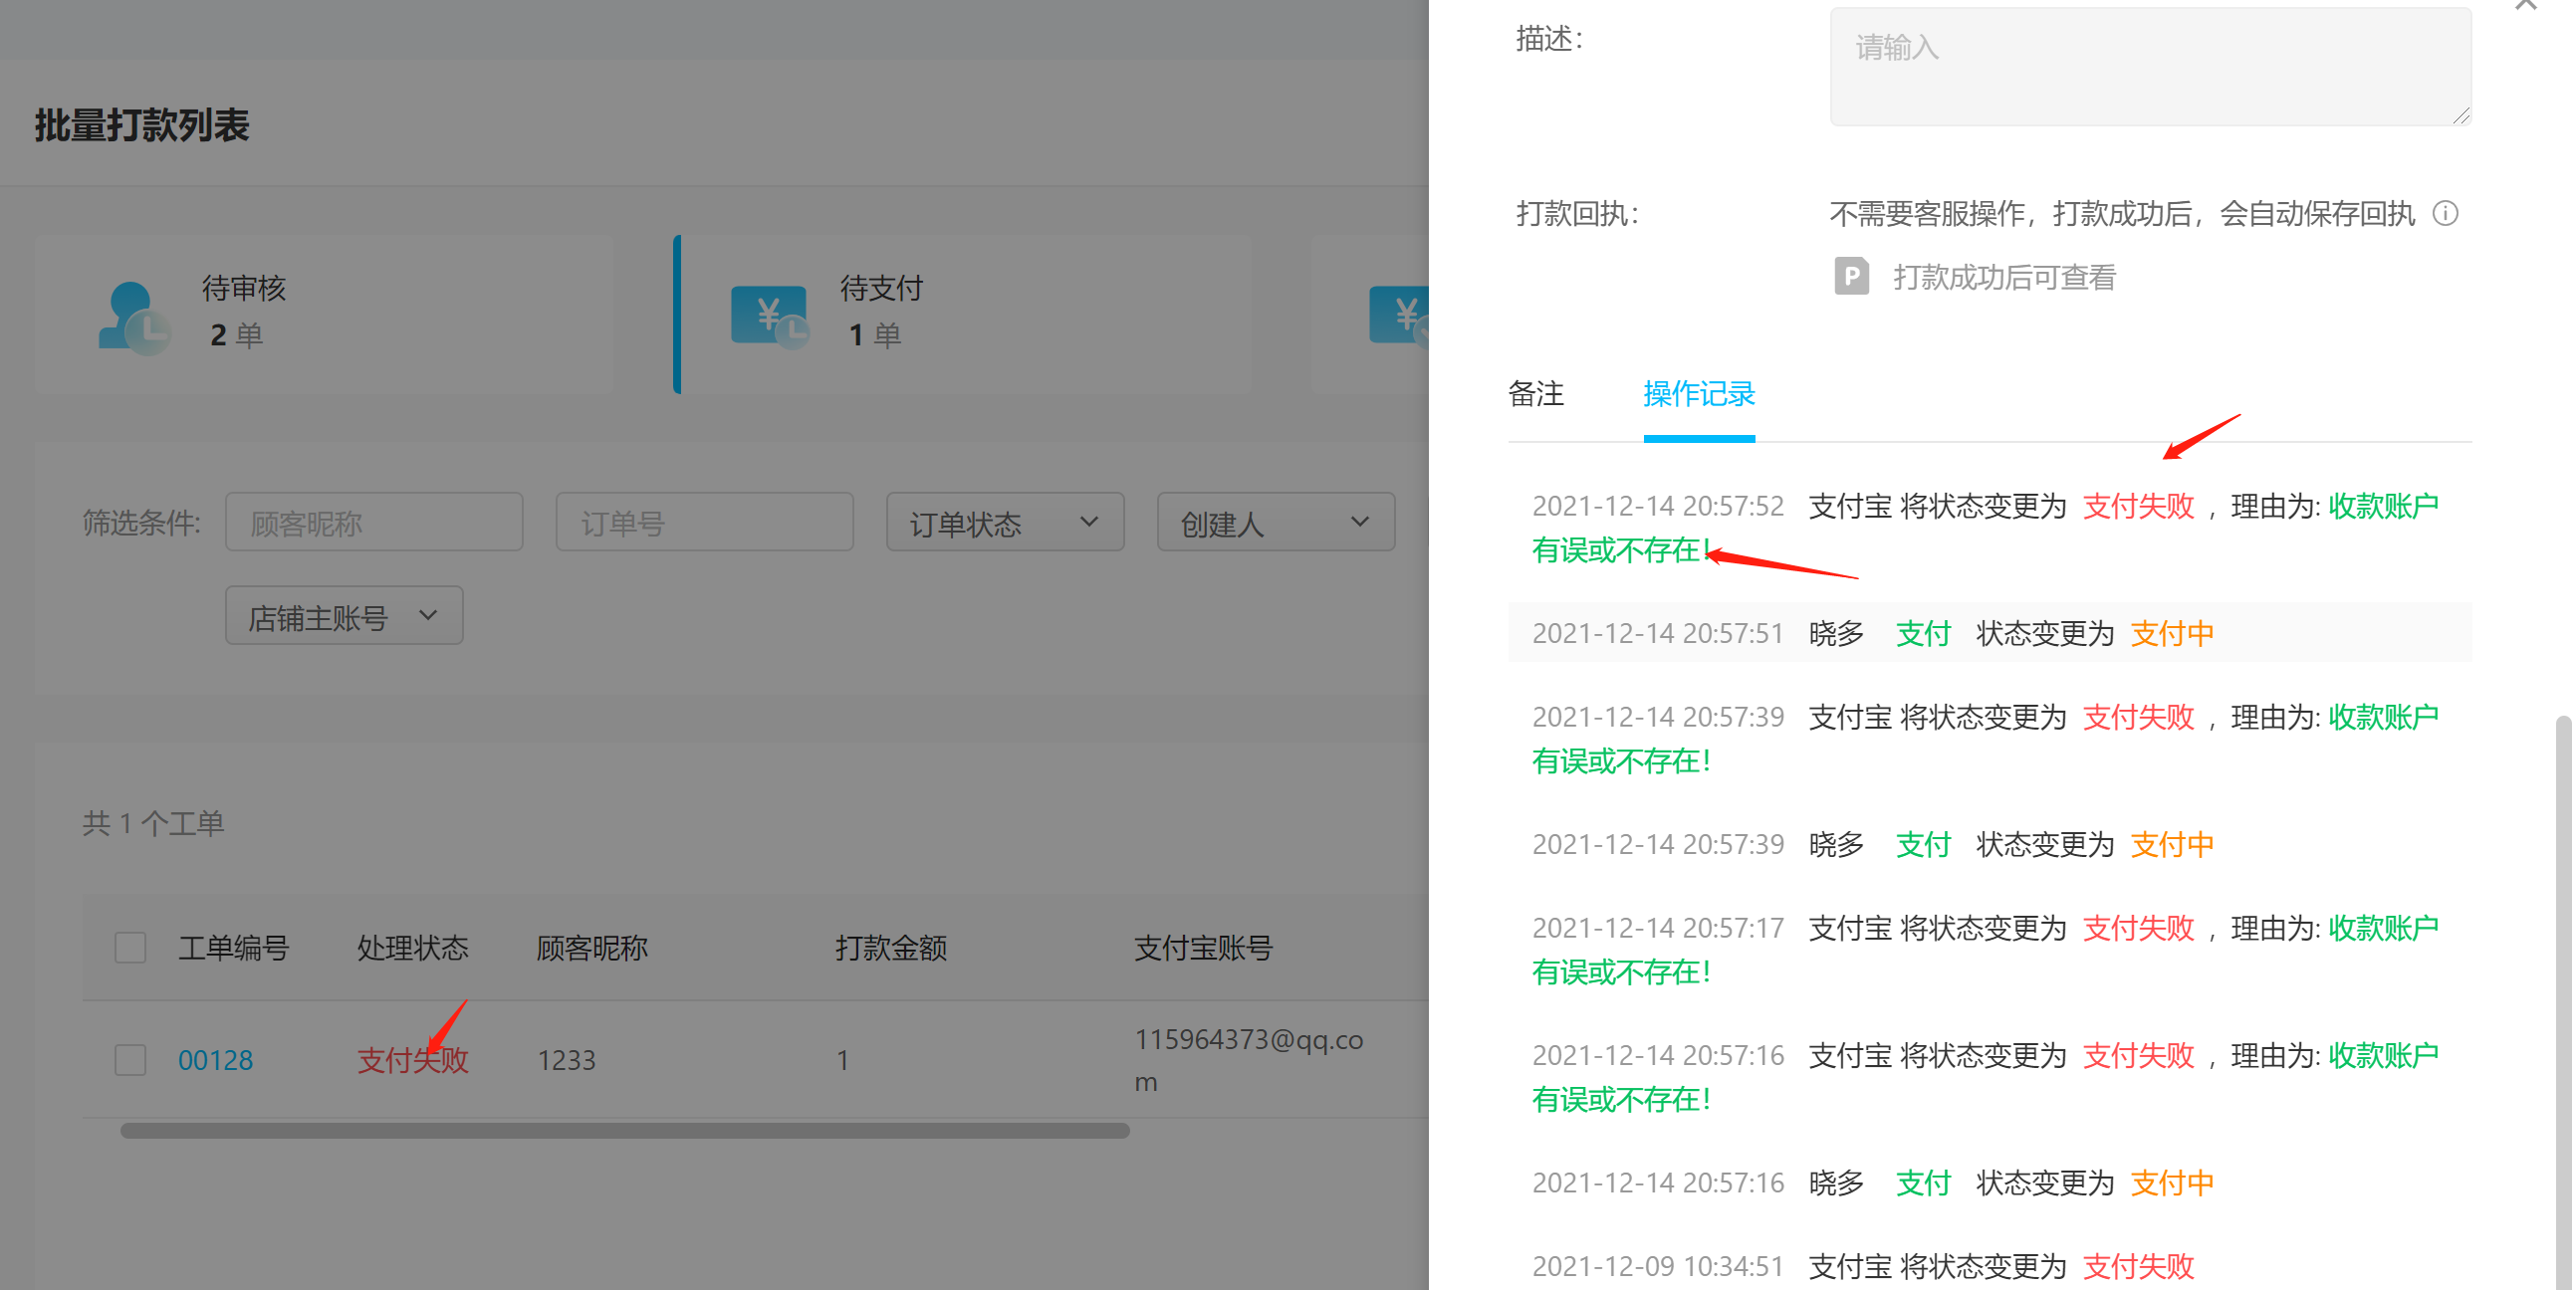
Task: Click the 支付中 status in 20:57:39 row
Action: coord(2172,845)
